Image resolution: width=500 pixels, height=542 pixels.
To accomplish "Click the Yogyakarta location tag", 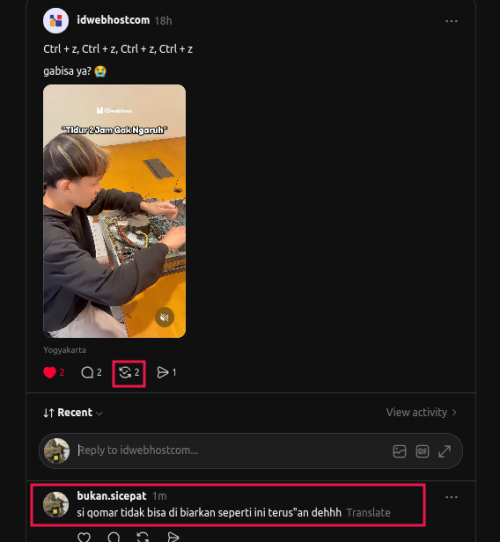I will pyautogui.click(x=65, y=350).
